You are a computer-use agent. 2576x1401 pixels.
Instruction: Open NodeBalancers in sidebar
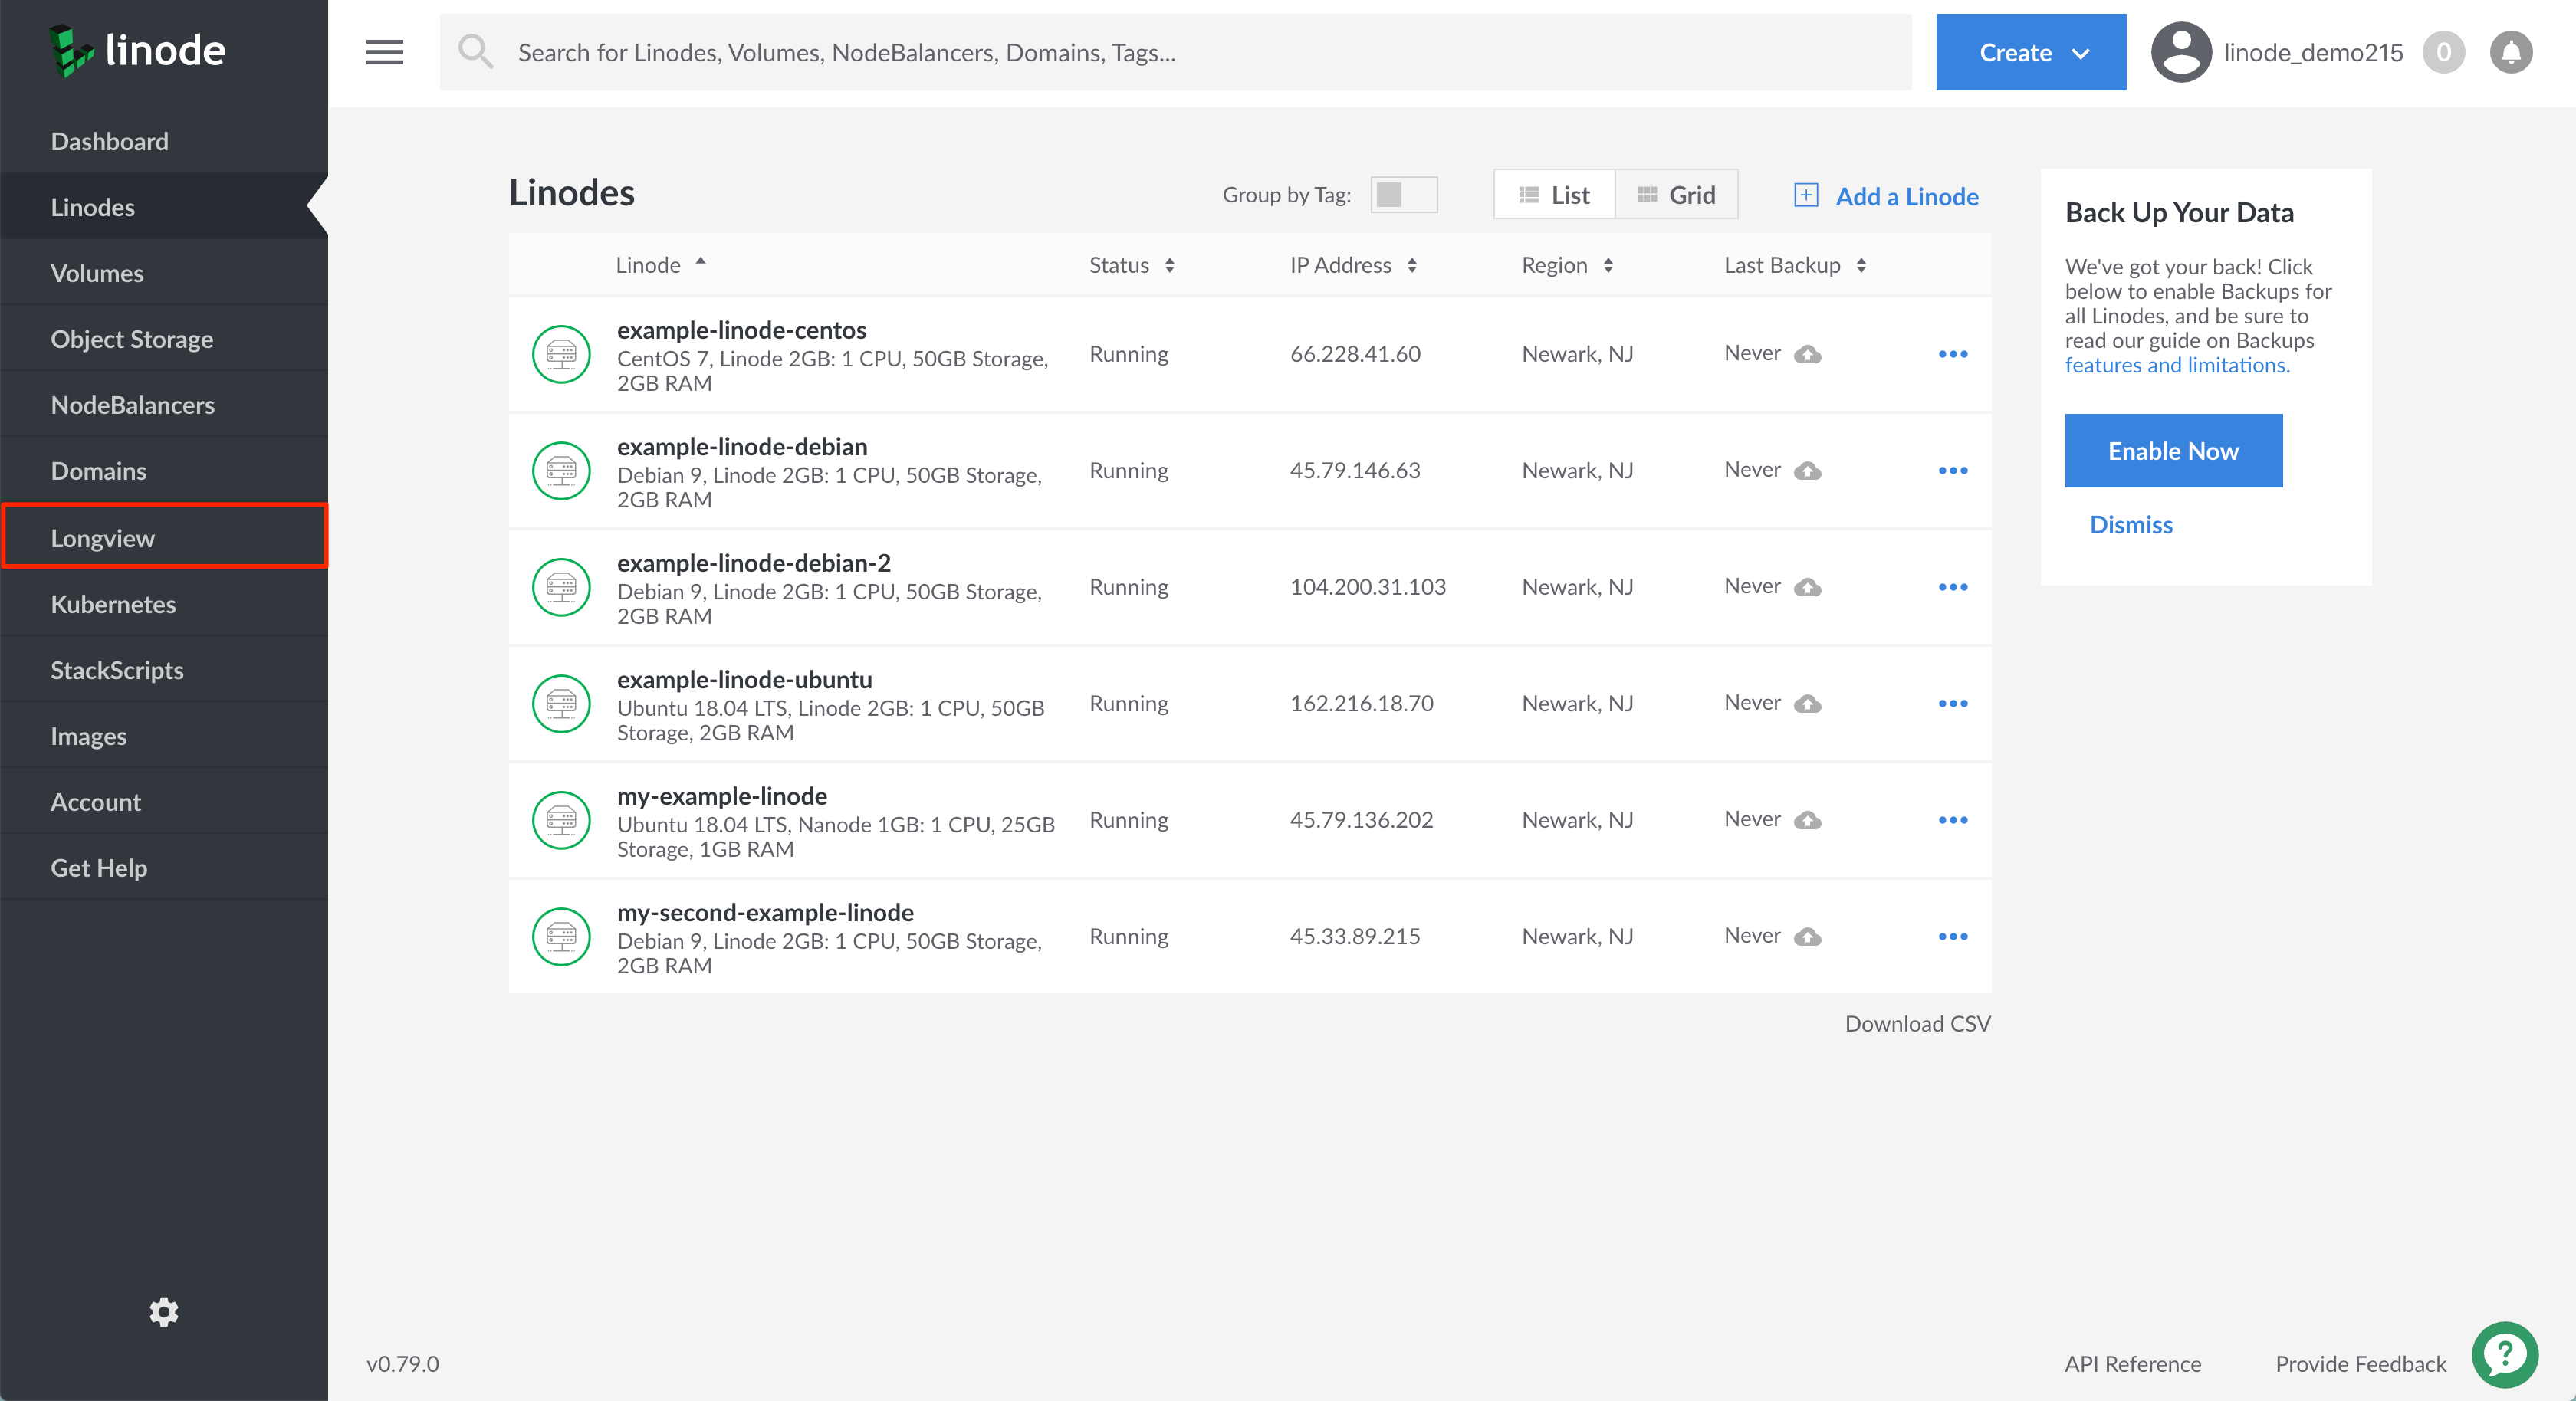click(164, 405)
